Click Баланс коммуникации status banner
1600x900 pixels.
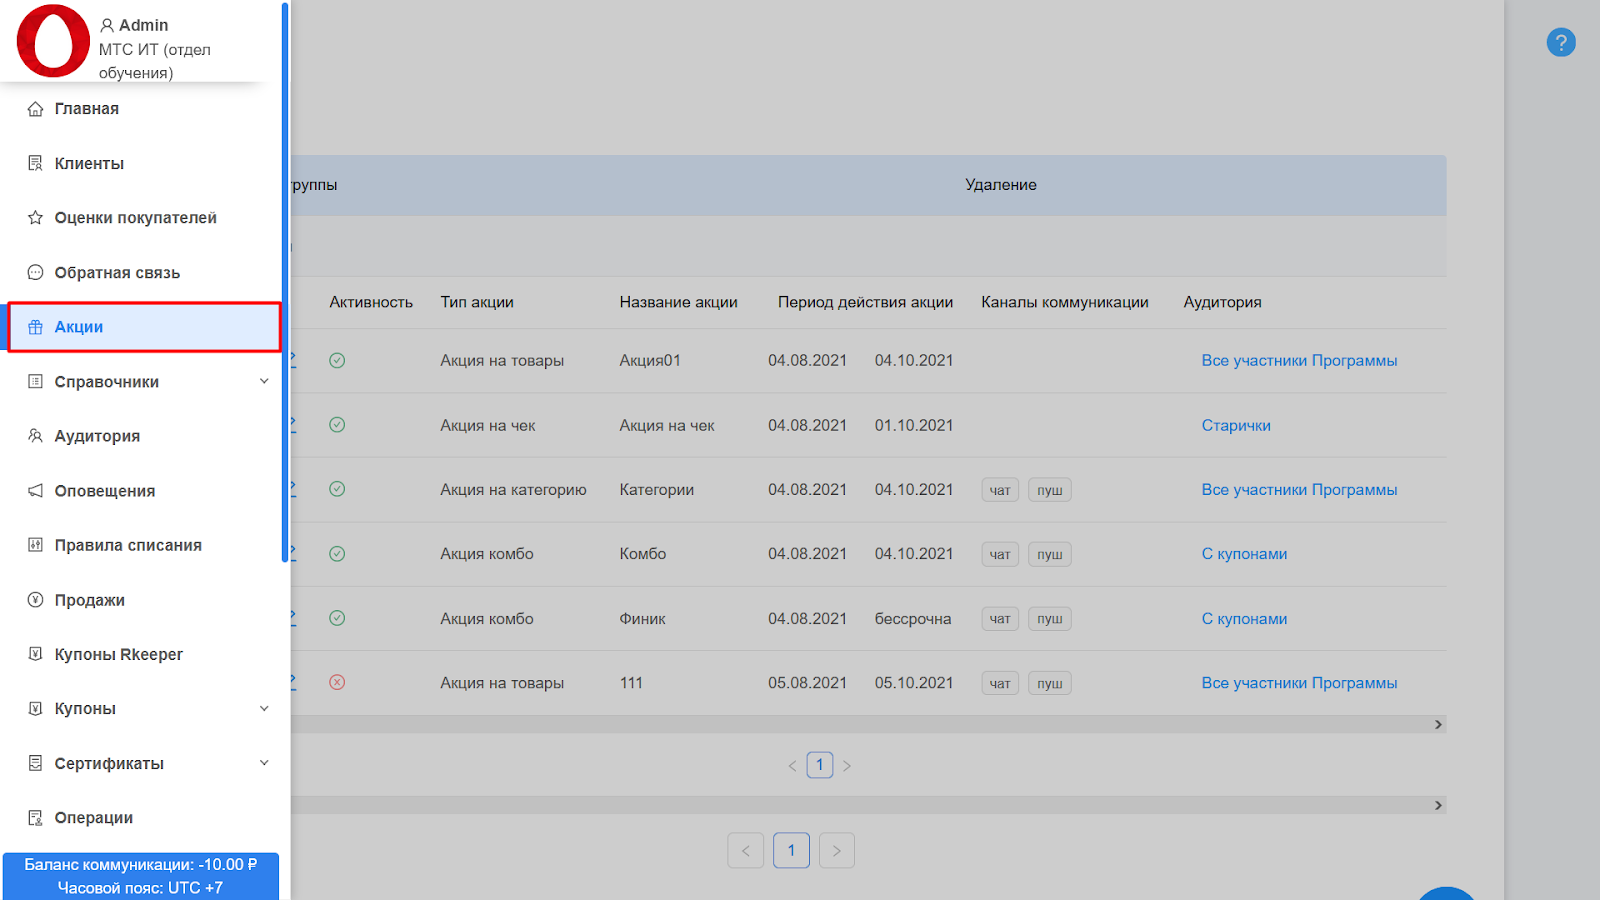(140, 876)
